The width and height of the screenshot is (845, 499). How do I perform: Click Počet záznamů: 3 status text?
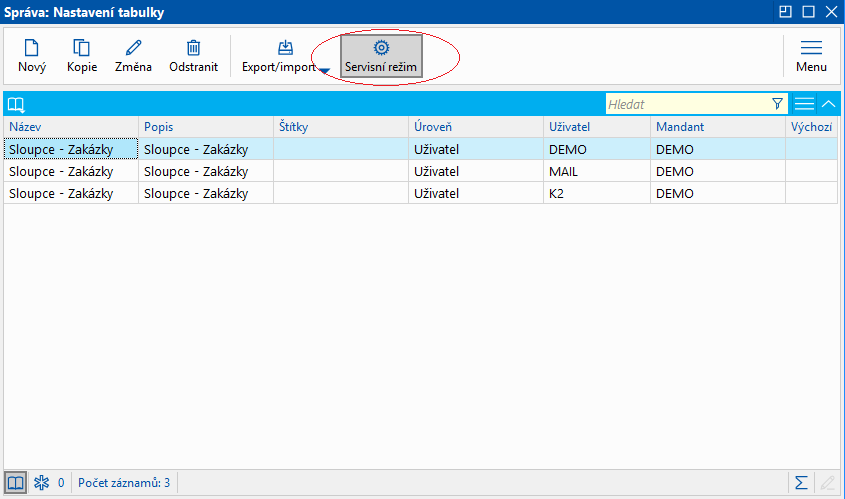pos(124,482)
